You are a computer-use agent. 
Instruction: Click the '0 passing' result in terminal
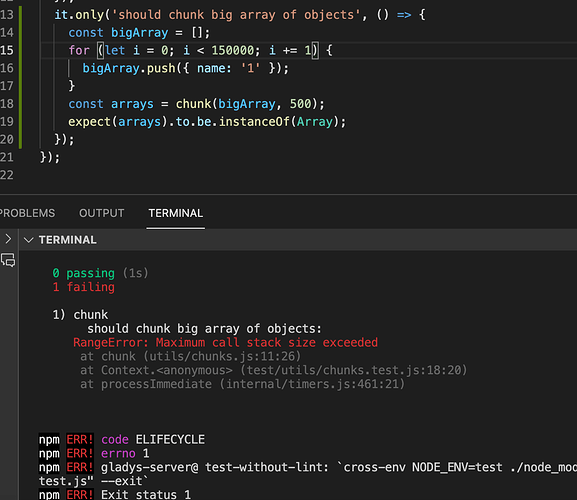click(84, 273)
